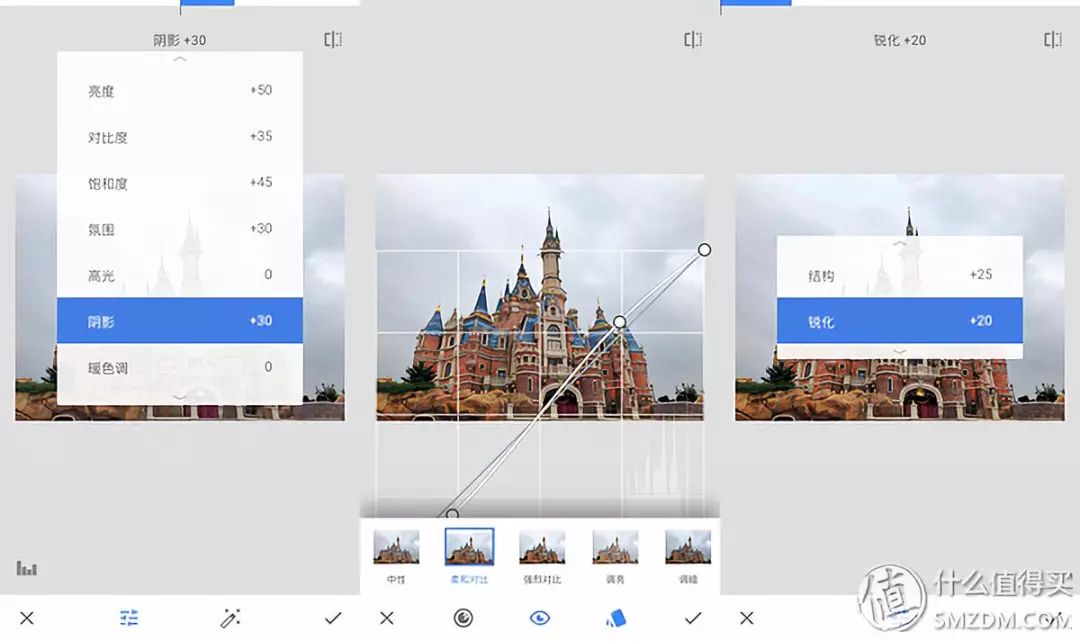Screen dimensions: 1080x641
Task: Tap compare icon in the 阴影 +30 screen
Action: point(333,40)
